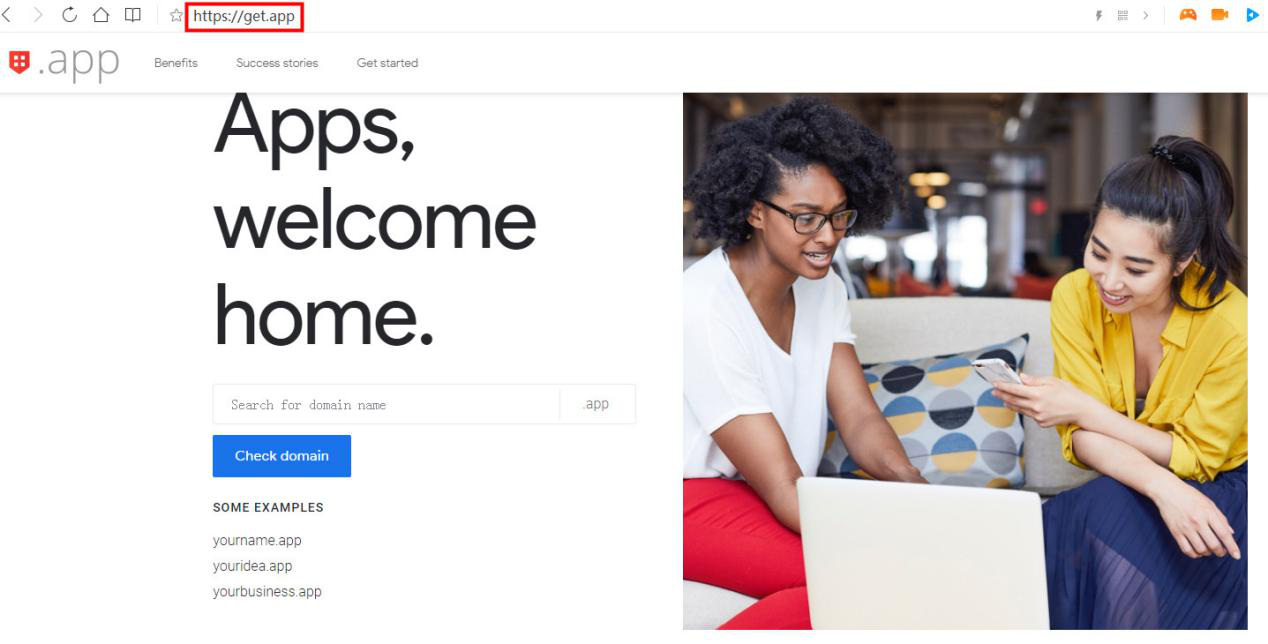Screen dimensions: 1268x644
Task: Open the QR code icon in address bar
Action: (1122, 15)
